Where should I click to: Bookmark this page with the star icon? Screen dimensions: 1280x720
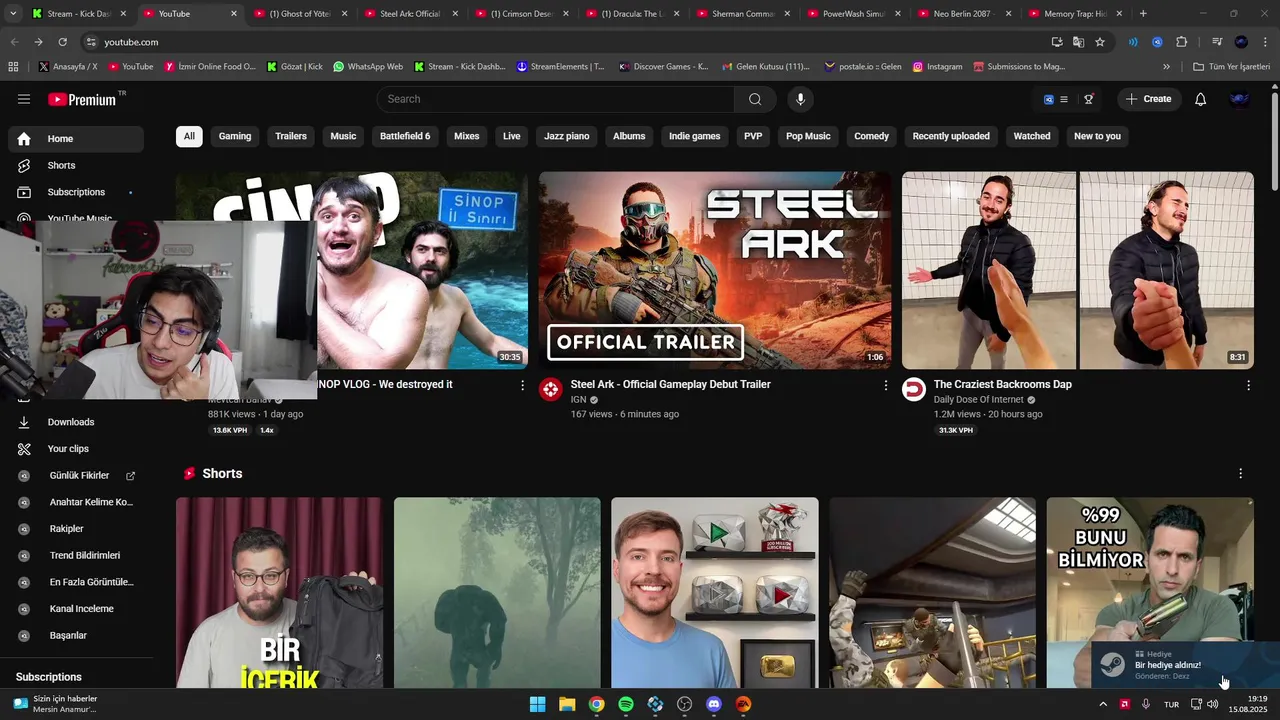pyautogui.click(x=1100, y=42)
